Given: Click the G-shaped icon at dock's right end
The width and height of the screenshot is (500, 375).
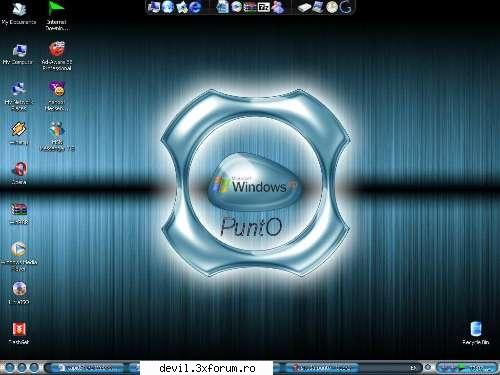Looking at the screenshot, I should pyautogui.click(x=346, y=7).
